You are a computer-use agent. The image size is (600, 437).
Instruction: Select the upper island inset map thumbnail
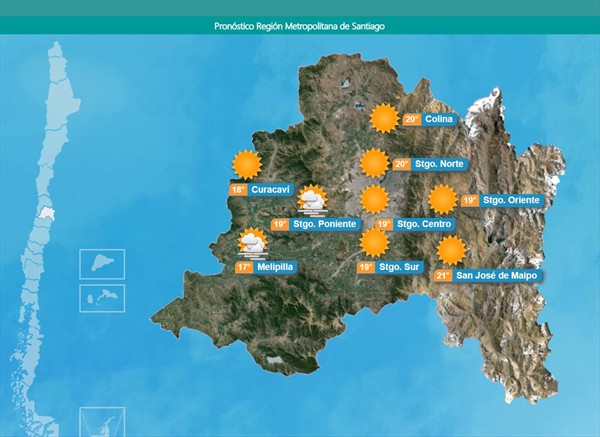pyautogui.click(x=102, y=264)
